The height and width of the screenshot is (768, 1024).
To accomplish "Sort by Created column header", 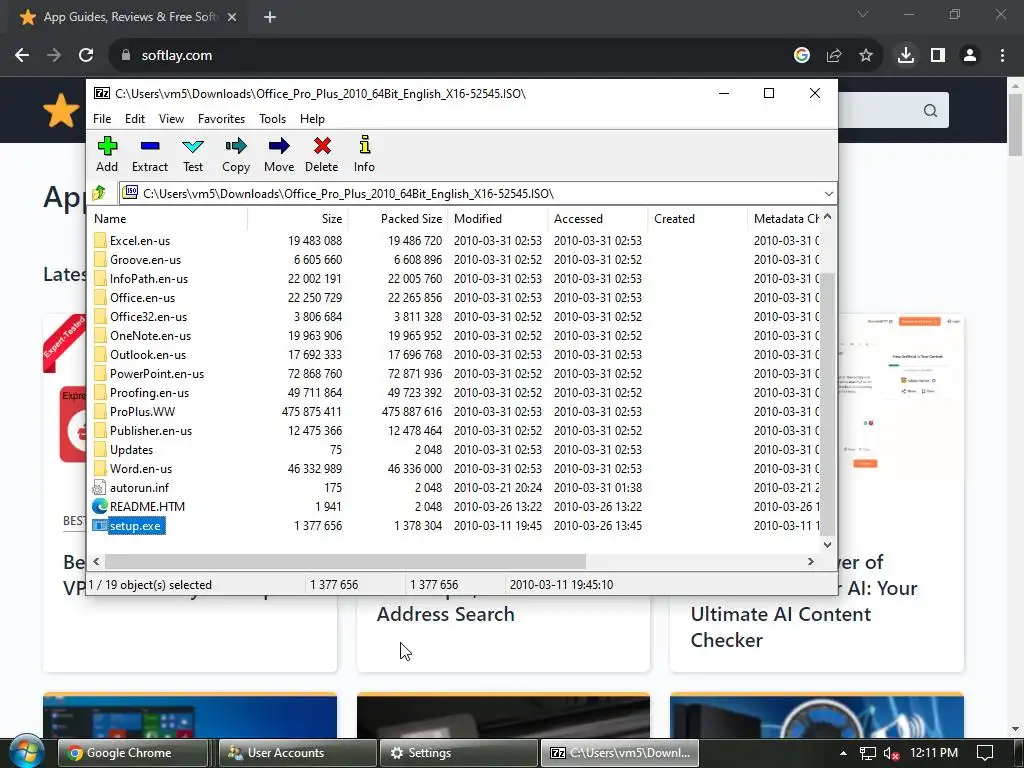I will click(697, 219).
